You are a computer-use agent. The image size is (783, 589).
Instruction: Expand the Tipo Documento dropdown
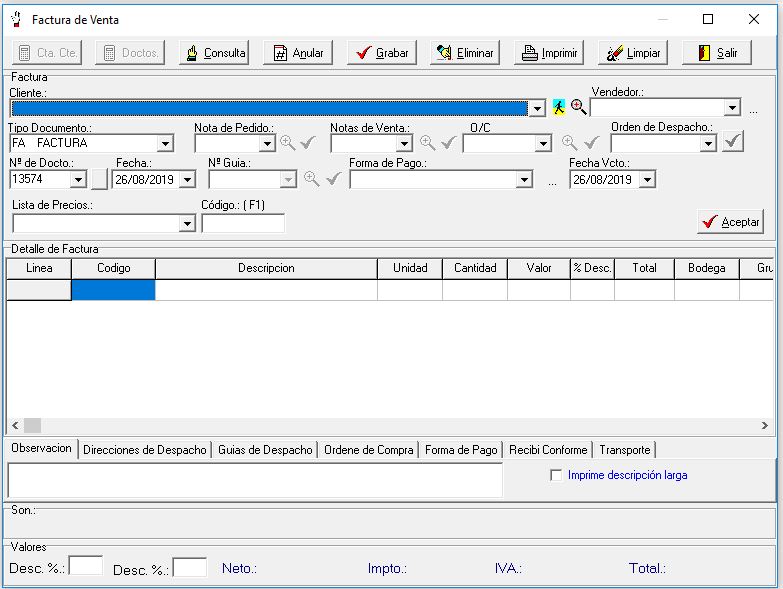pos(165,144)
